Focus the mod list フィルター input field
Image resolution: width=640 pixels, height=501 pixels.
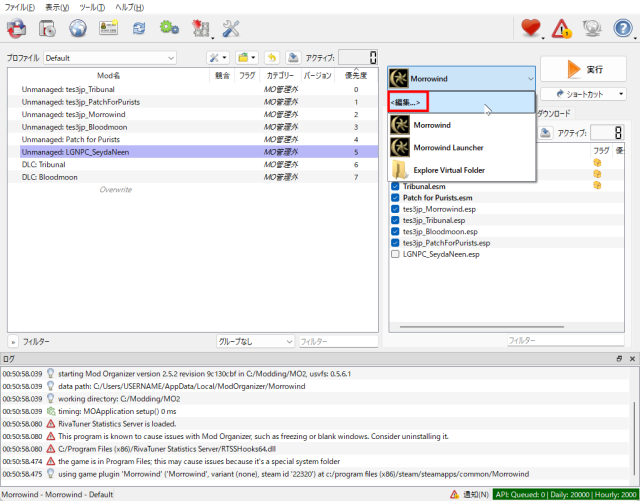click(338, 341)
